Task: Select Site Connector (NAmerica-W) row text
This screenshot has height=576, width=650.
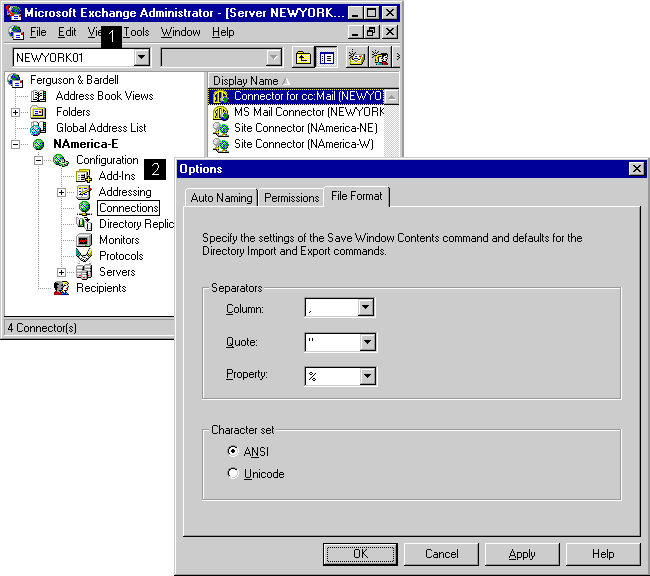Action: [x=304, y=144]
